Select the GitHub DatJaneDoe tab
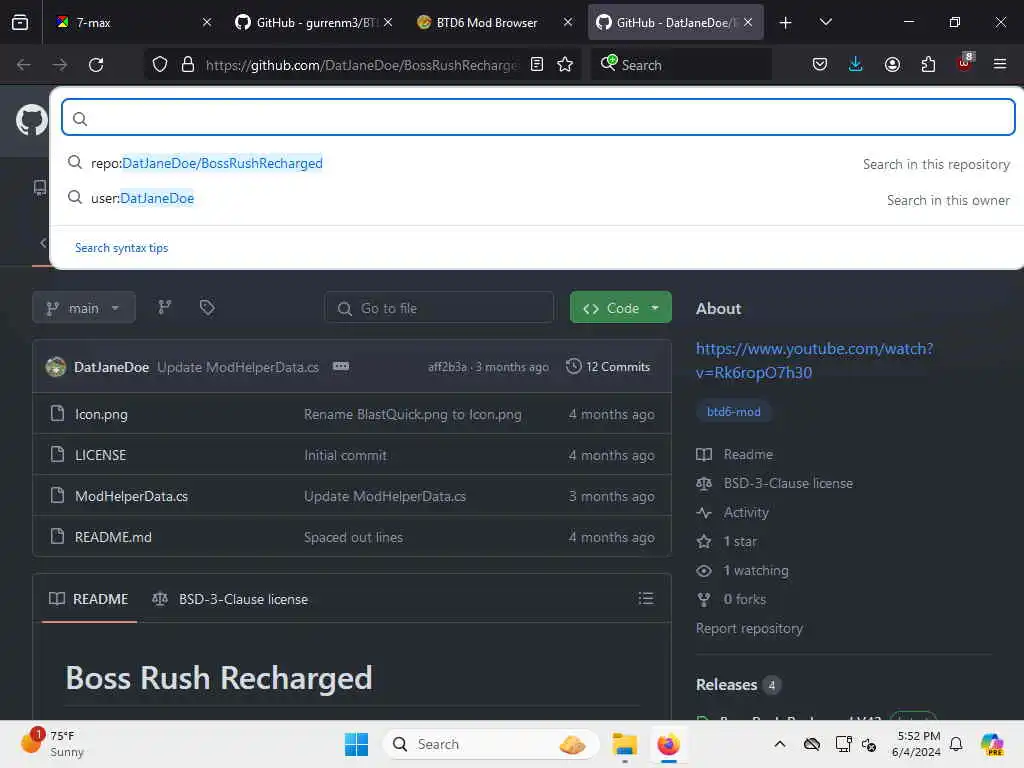This screenshot has width=1024, height=768. (675, 22)
